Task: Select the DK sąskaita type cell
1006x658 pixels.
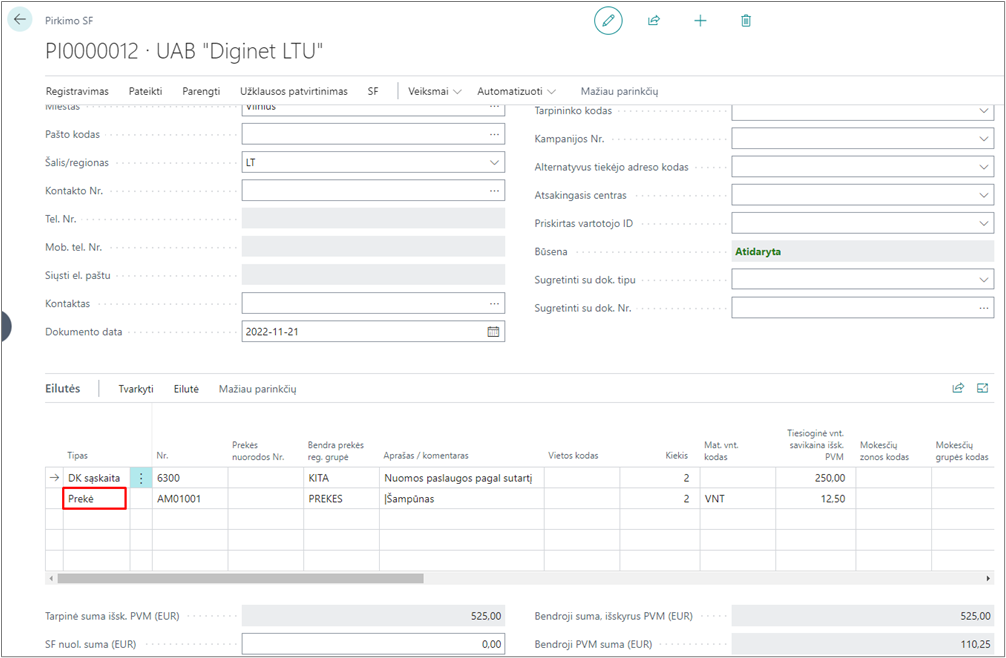Action: [97, 478]
